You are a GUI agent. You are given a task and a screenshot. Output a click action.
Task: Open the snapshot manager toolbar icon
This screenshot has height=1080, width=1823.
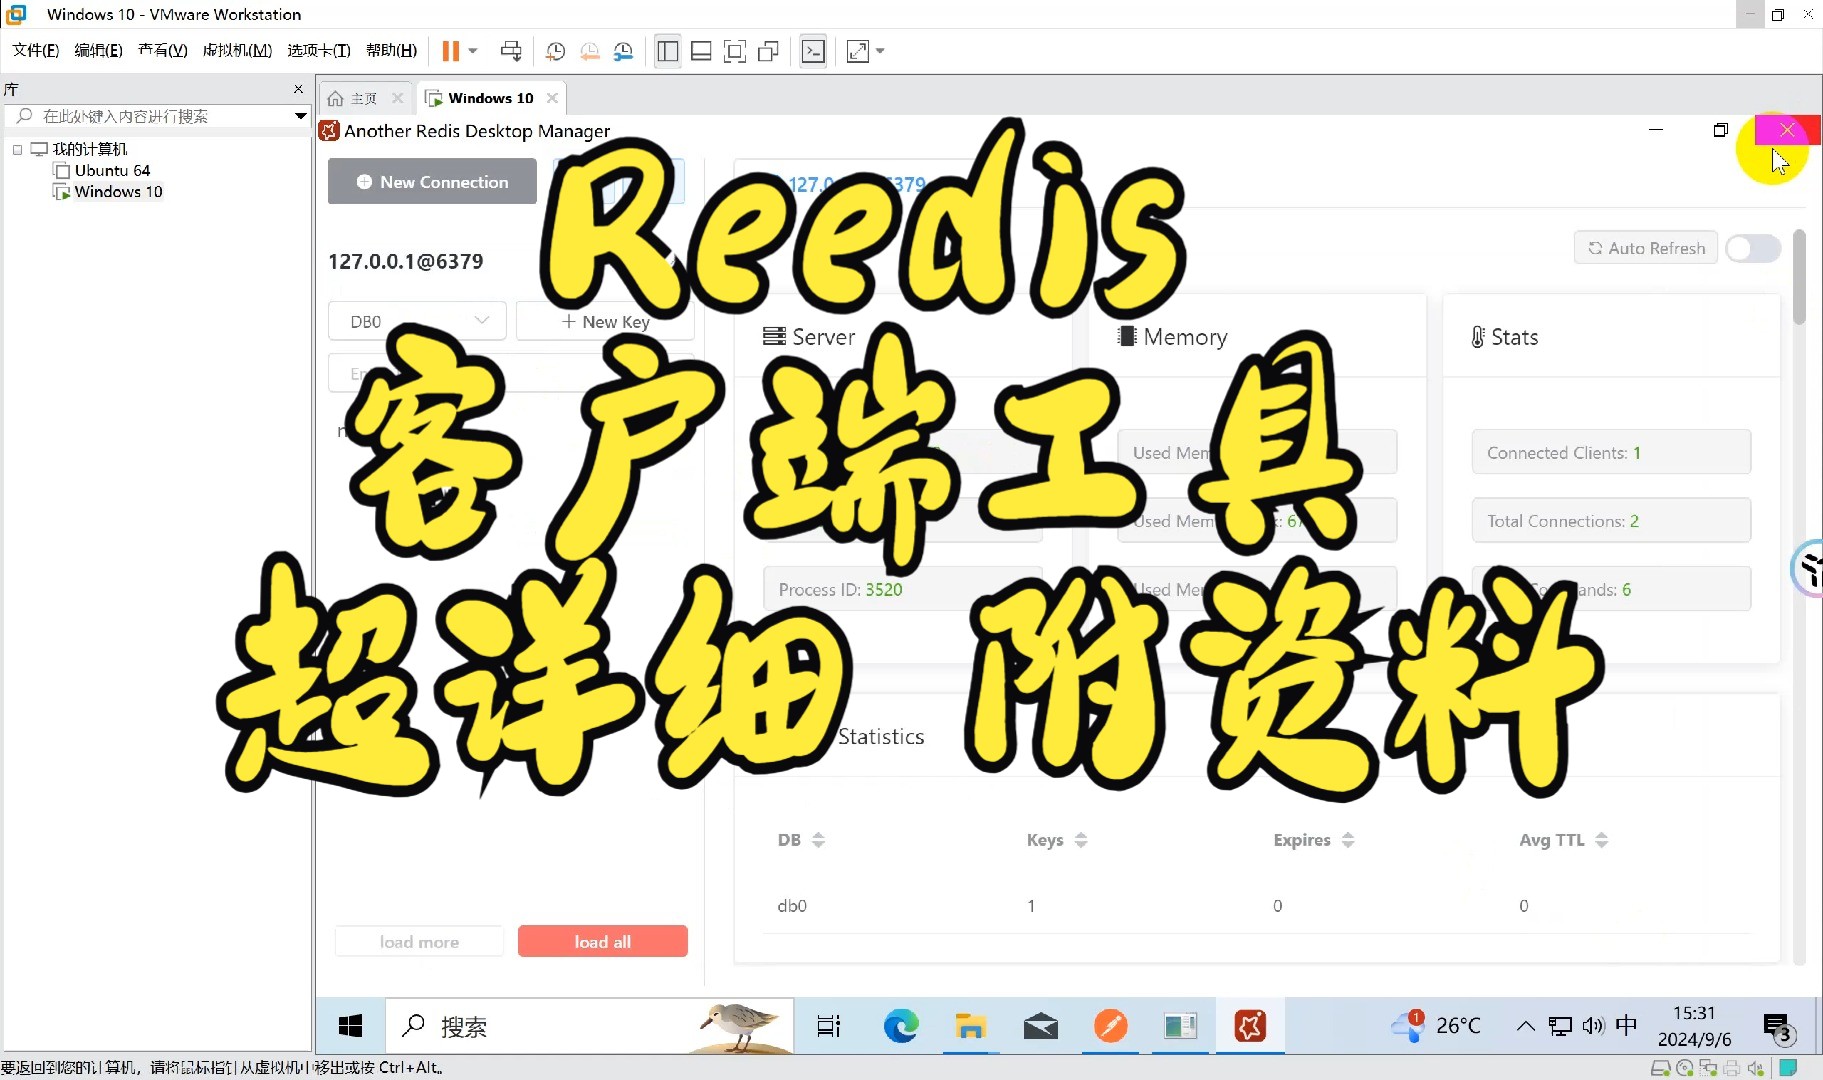[x=624, y=51]
